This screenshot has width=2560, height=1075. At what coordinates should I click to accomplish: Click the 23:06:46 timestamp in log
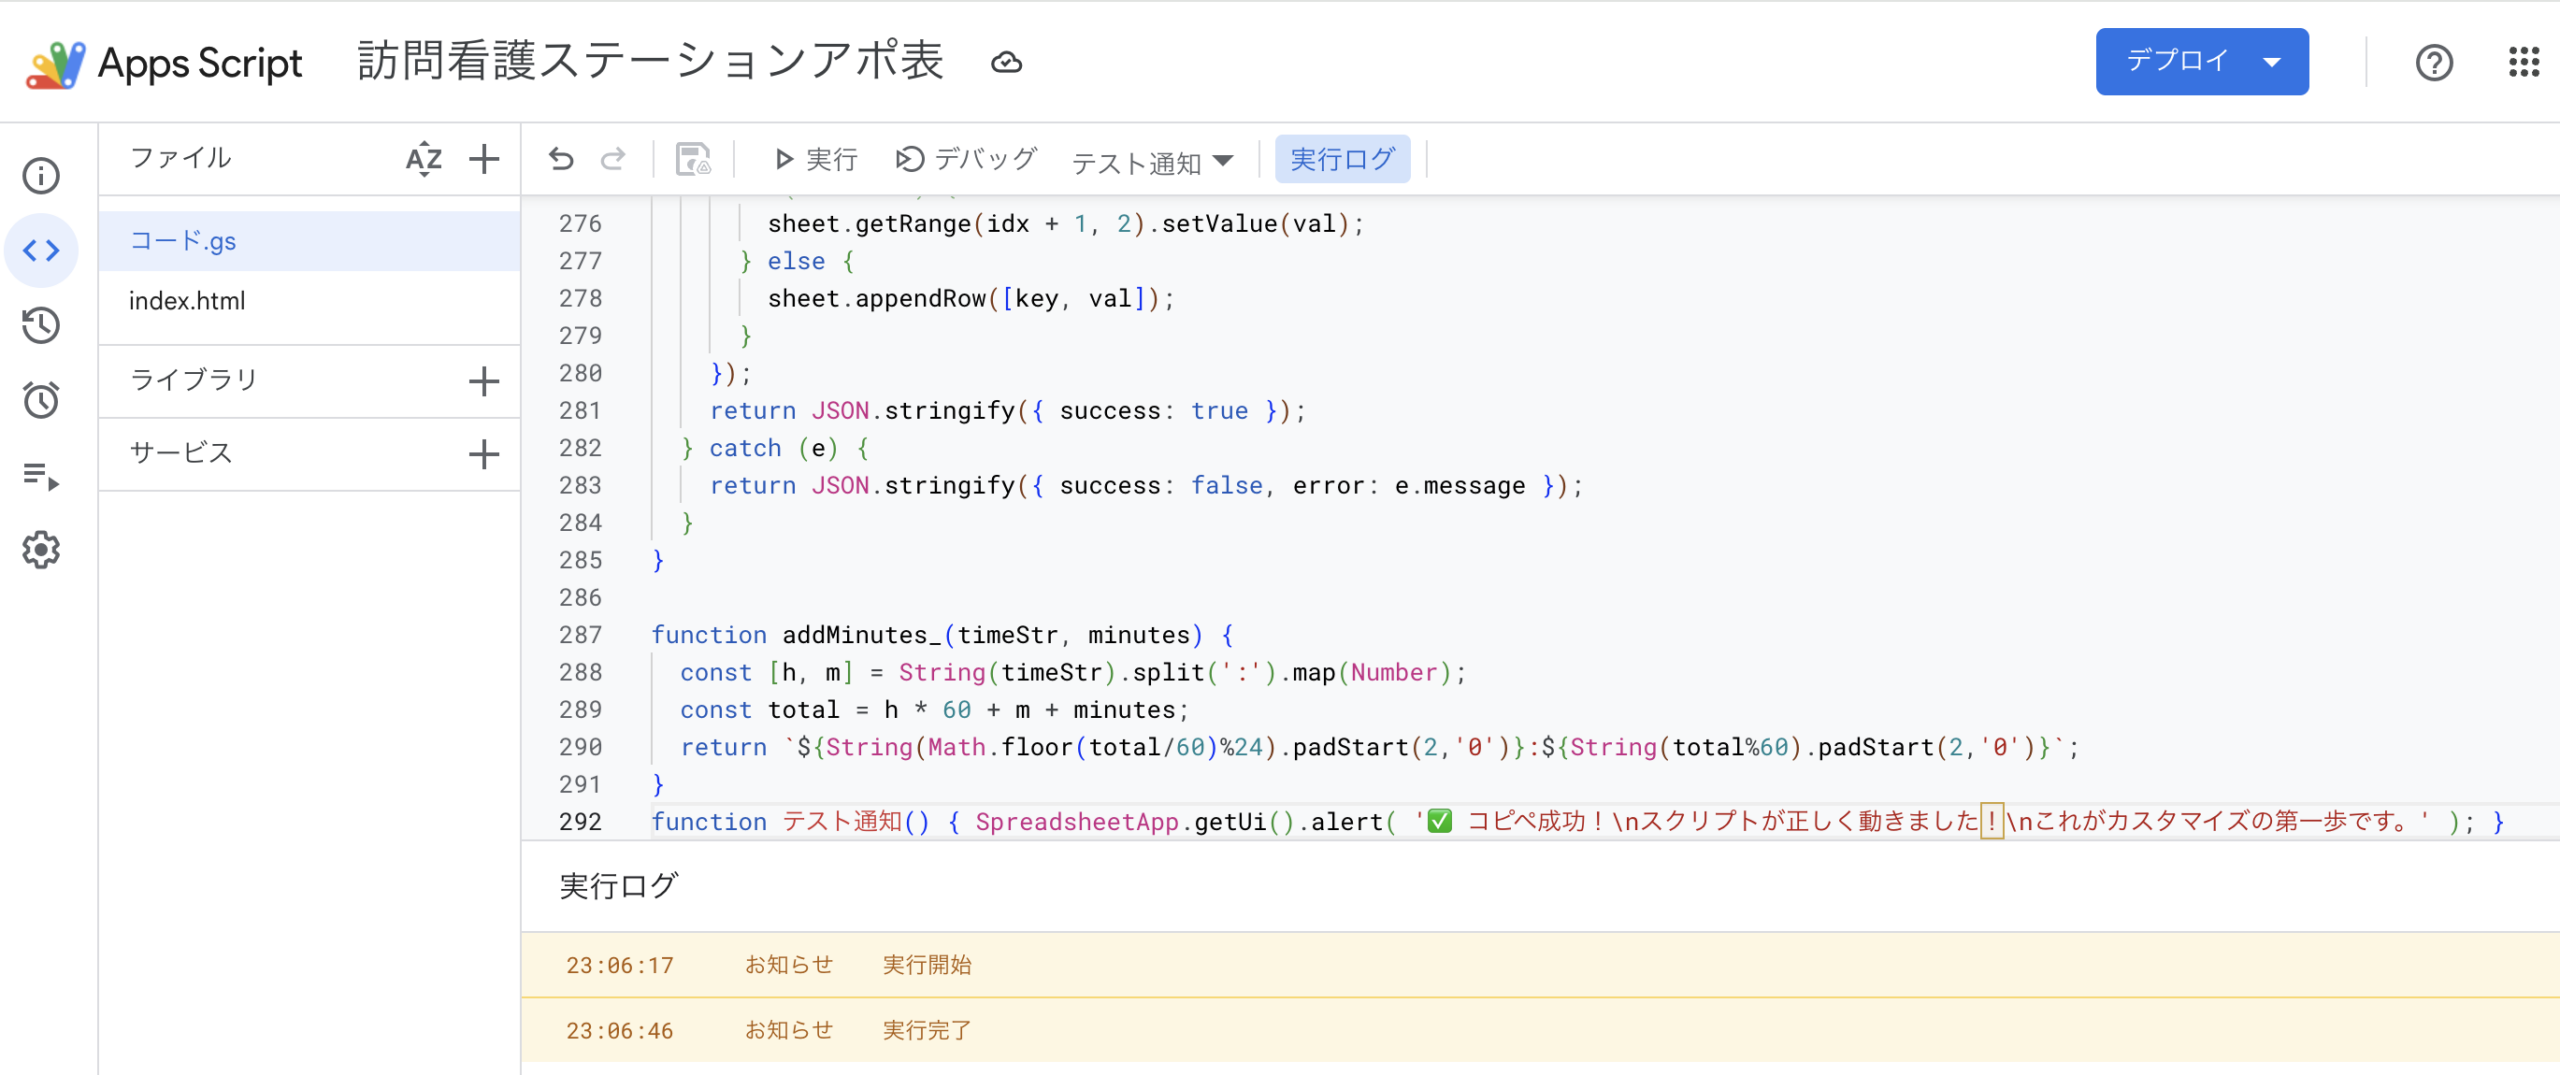pyautogui.click(x=620, y=1031)
